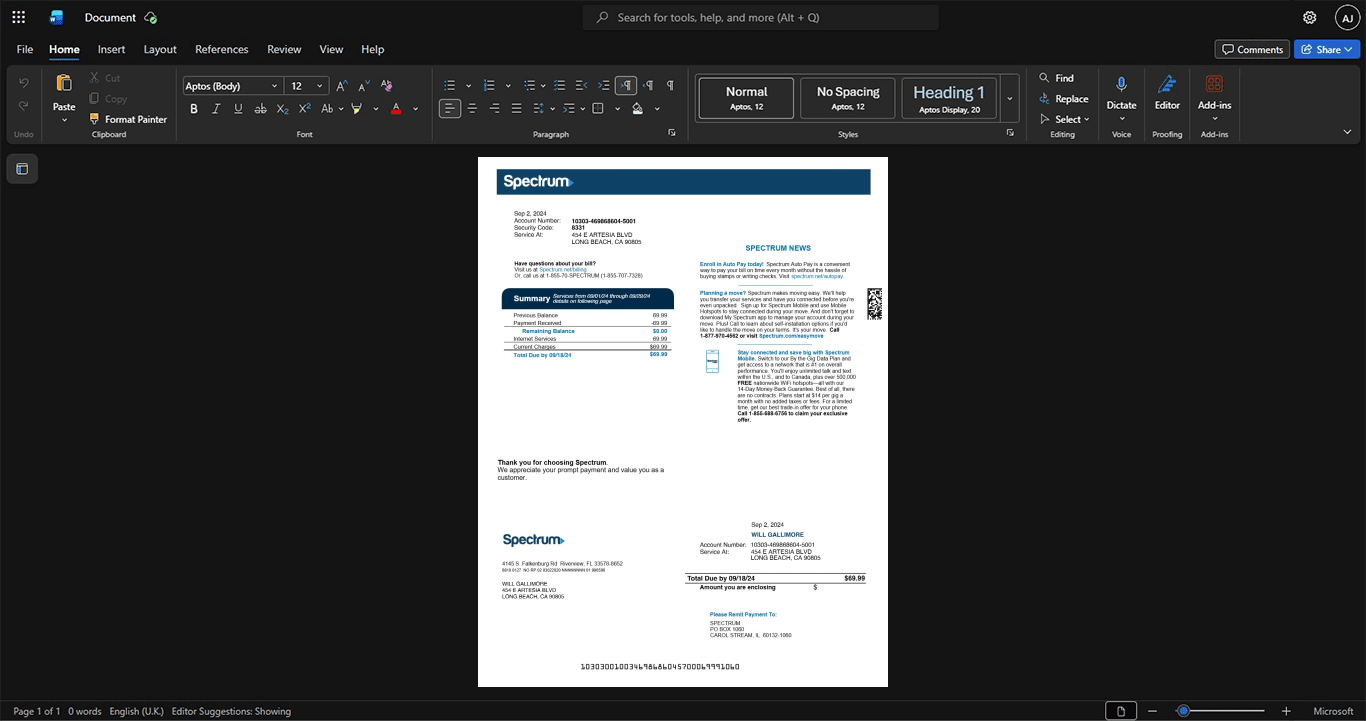
Task: Click the Borders icon
Action: click(598, 108)
